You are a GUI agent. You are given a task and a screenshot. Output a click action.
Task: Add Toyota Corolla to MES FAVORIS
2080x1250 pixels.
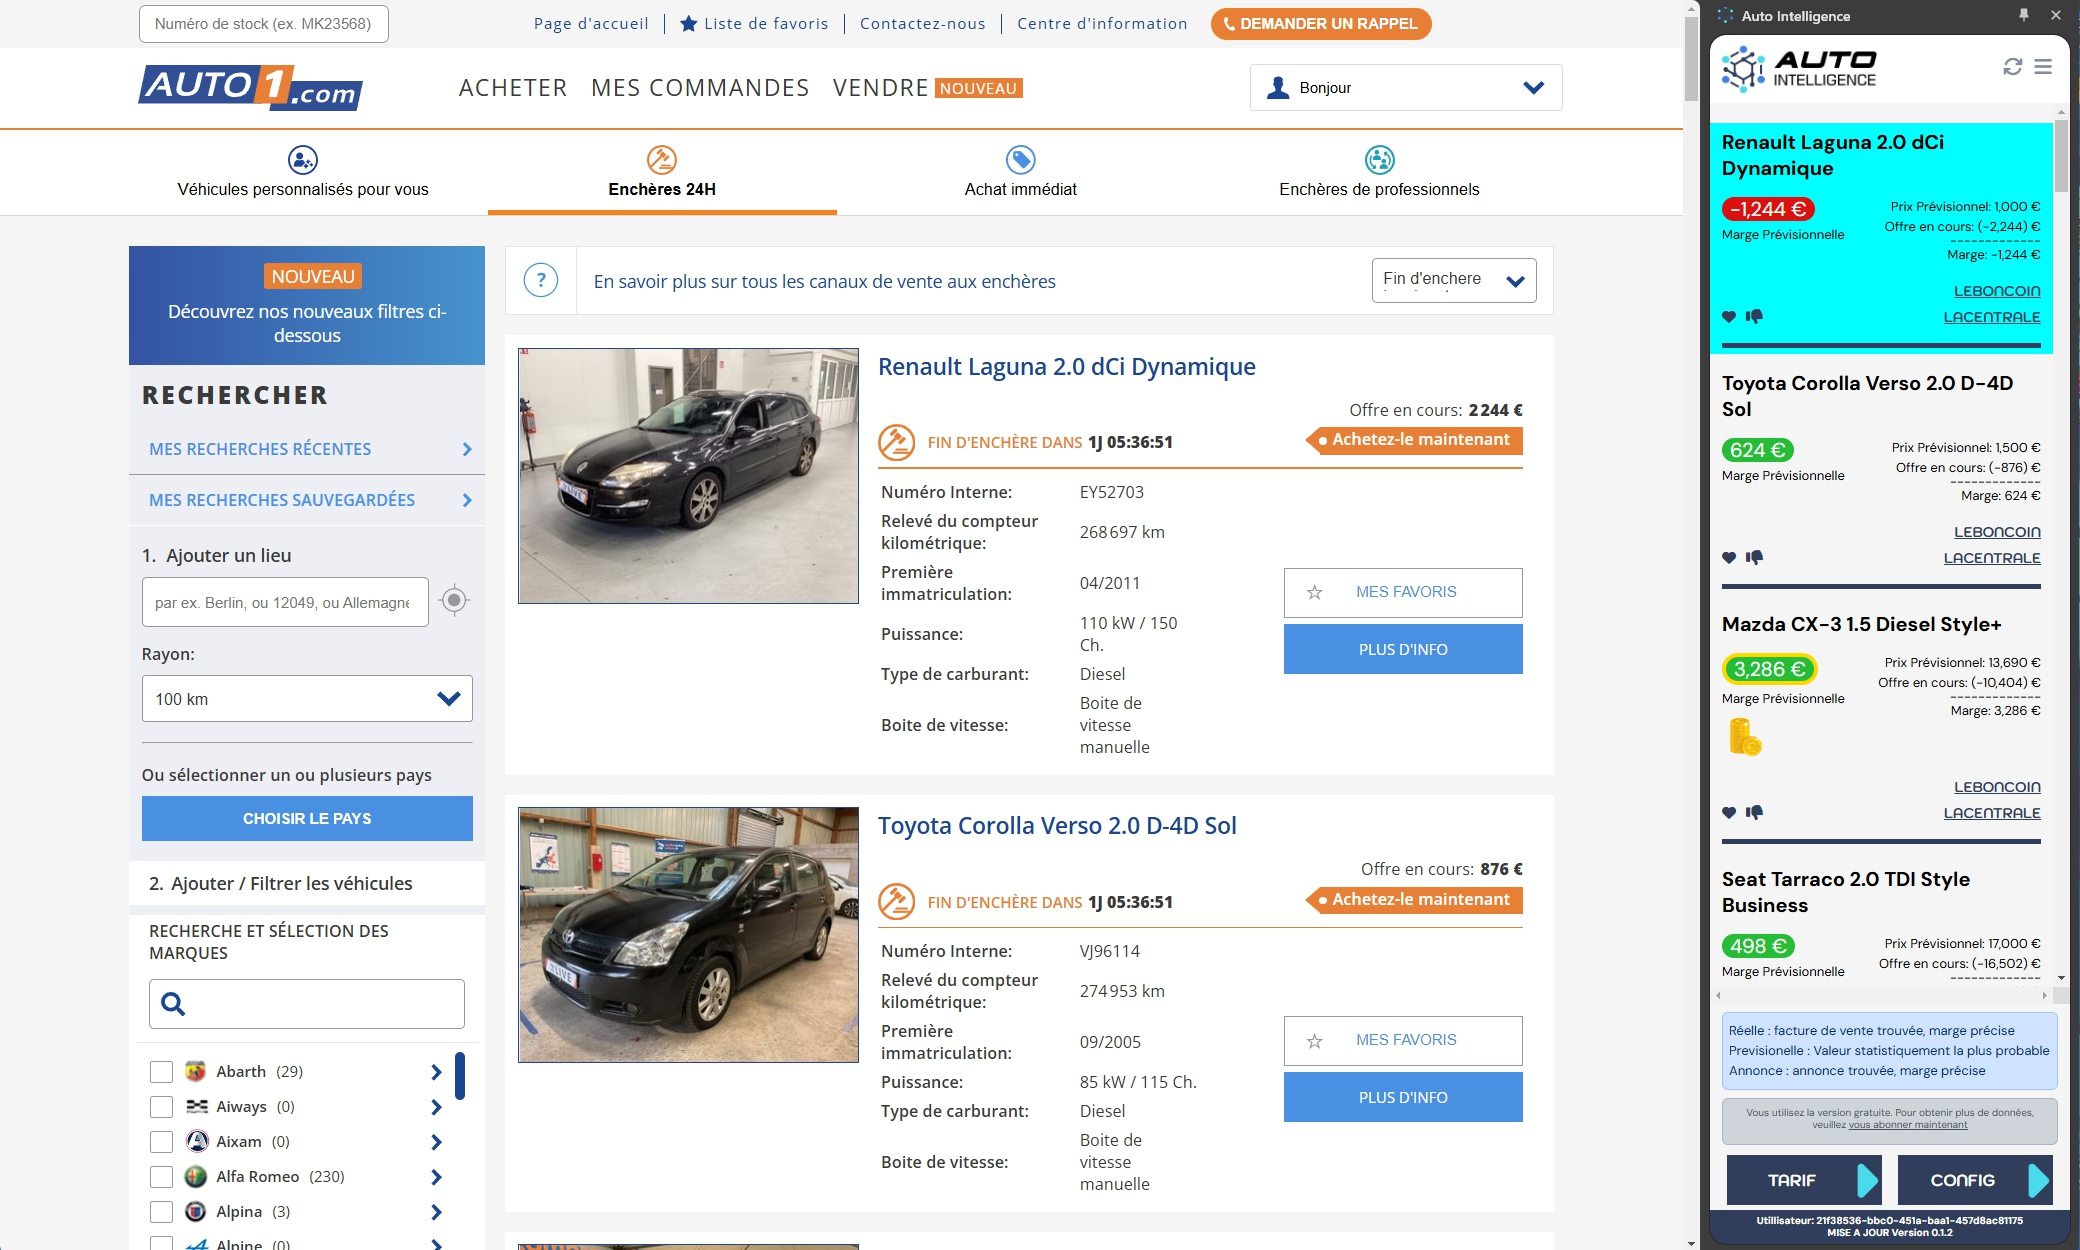(x=1403, y=1041)
